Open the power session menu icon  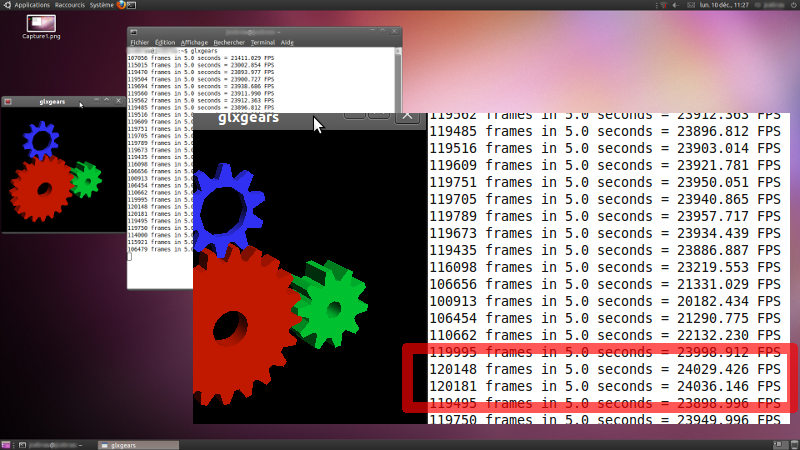click(x=794, y=5)
